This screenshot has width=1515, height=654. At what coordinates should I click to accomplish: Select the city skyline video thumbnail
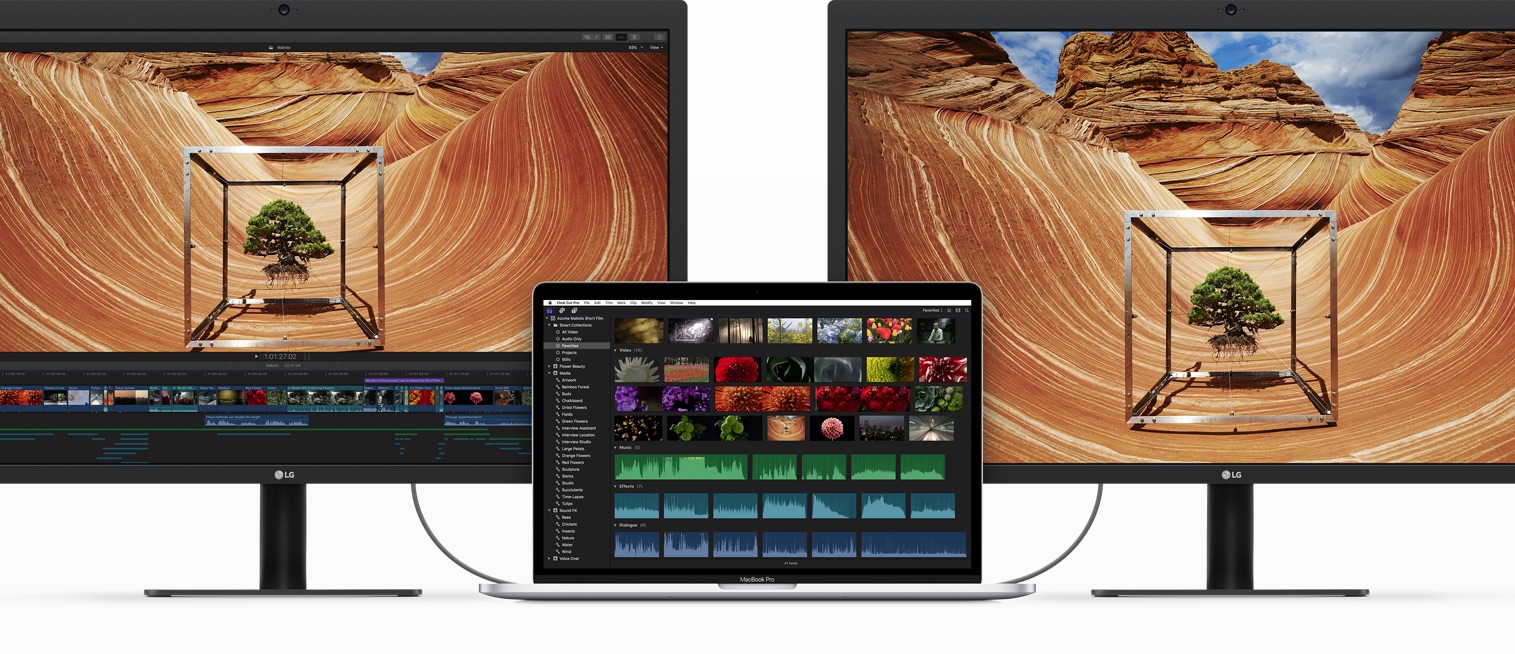(881, 428)
